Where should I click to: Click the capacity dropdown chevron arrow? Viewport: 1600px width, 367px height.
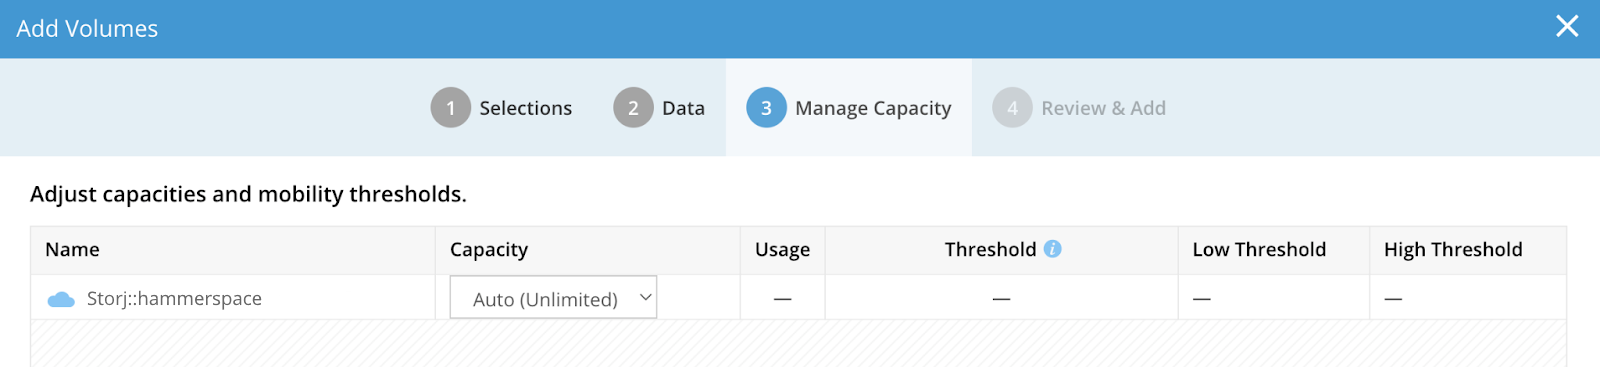pos(645,298)
